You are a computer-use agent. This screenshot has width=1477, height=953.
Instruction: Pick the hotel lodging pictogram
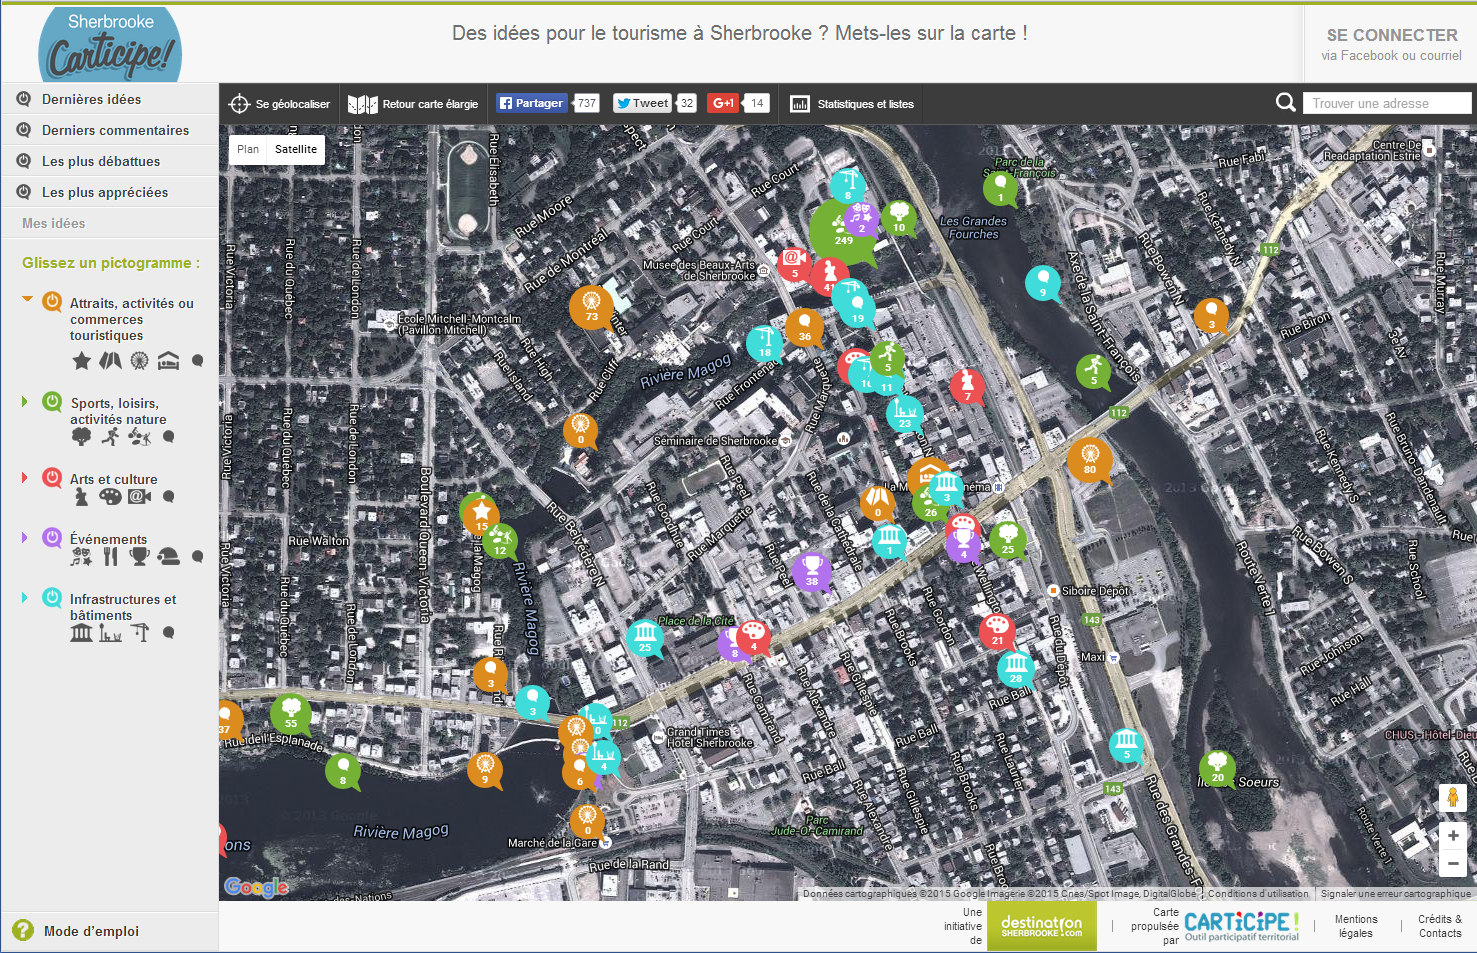tap(168, 361)
